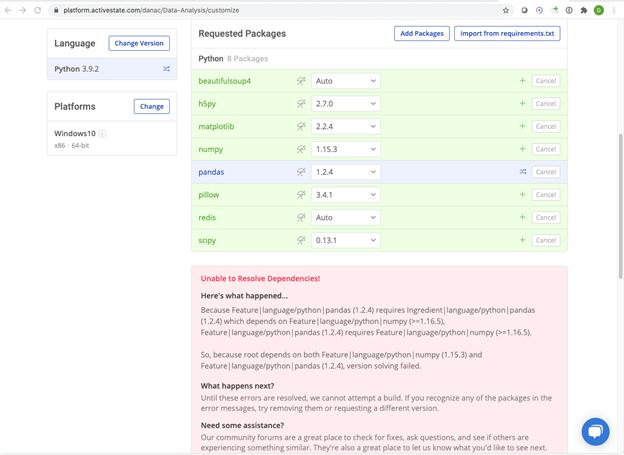Click the Add Packages button
Image resolution: width=624 pixels, height=455 pixels.
pos(421,33)
